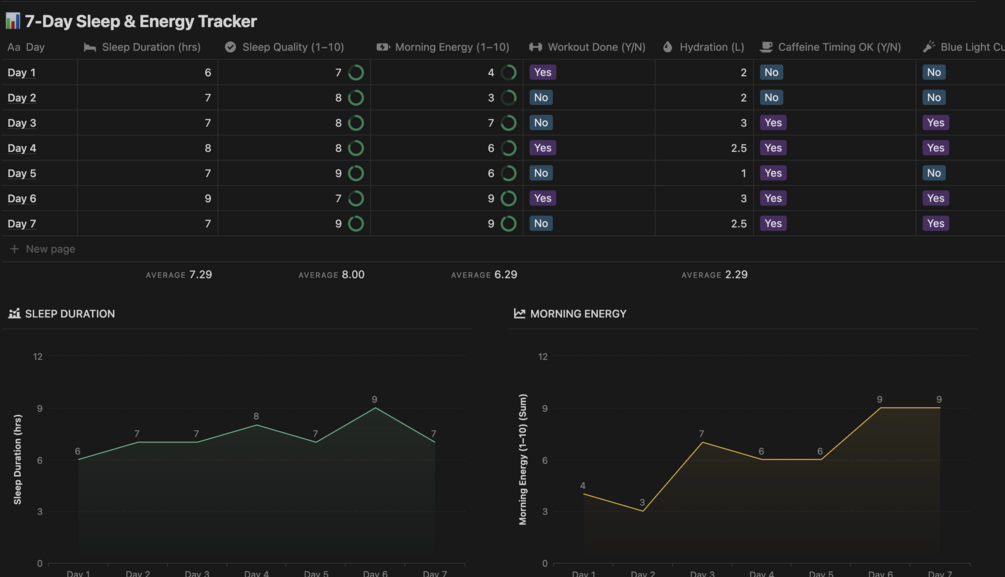Click the coffee cup icon in Caffeine Timing header
Image resolution: width=1005 pixels, height=577 pixels.
(766, 47)
